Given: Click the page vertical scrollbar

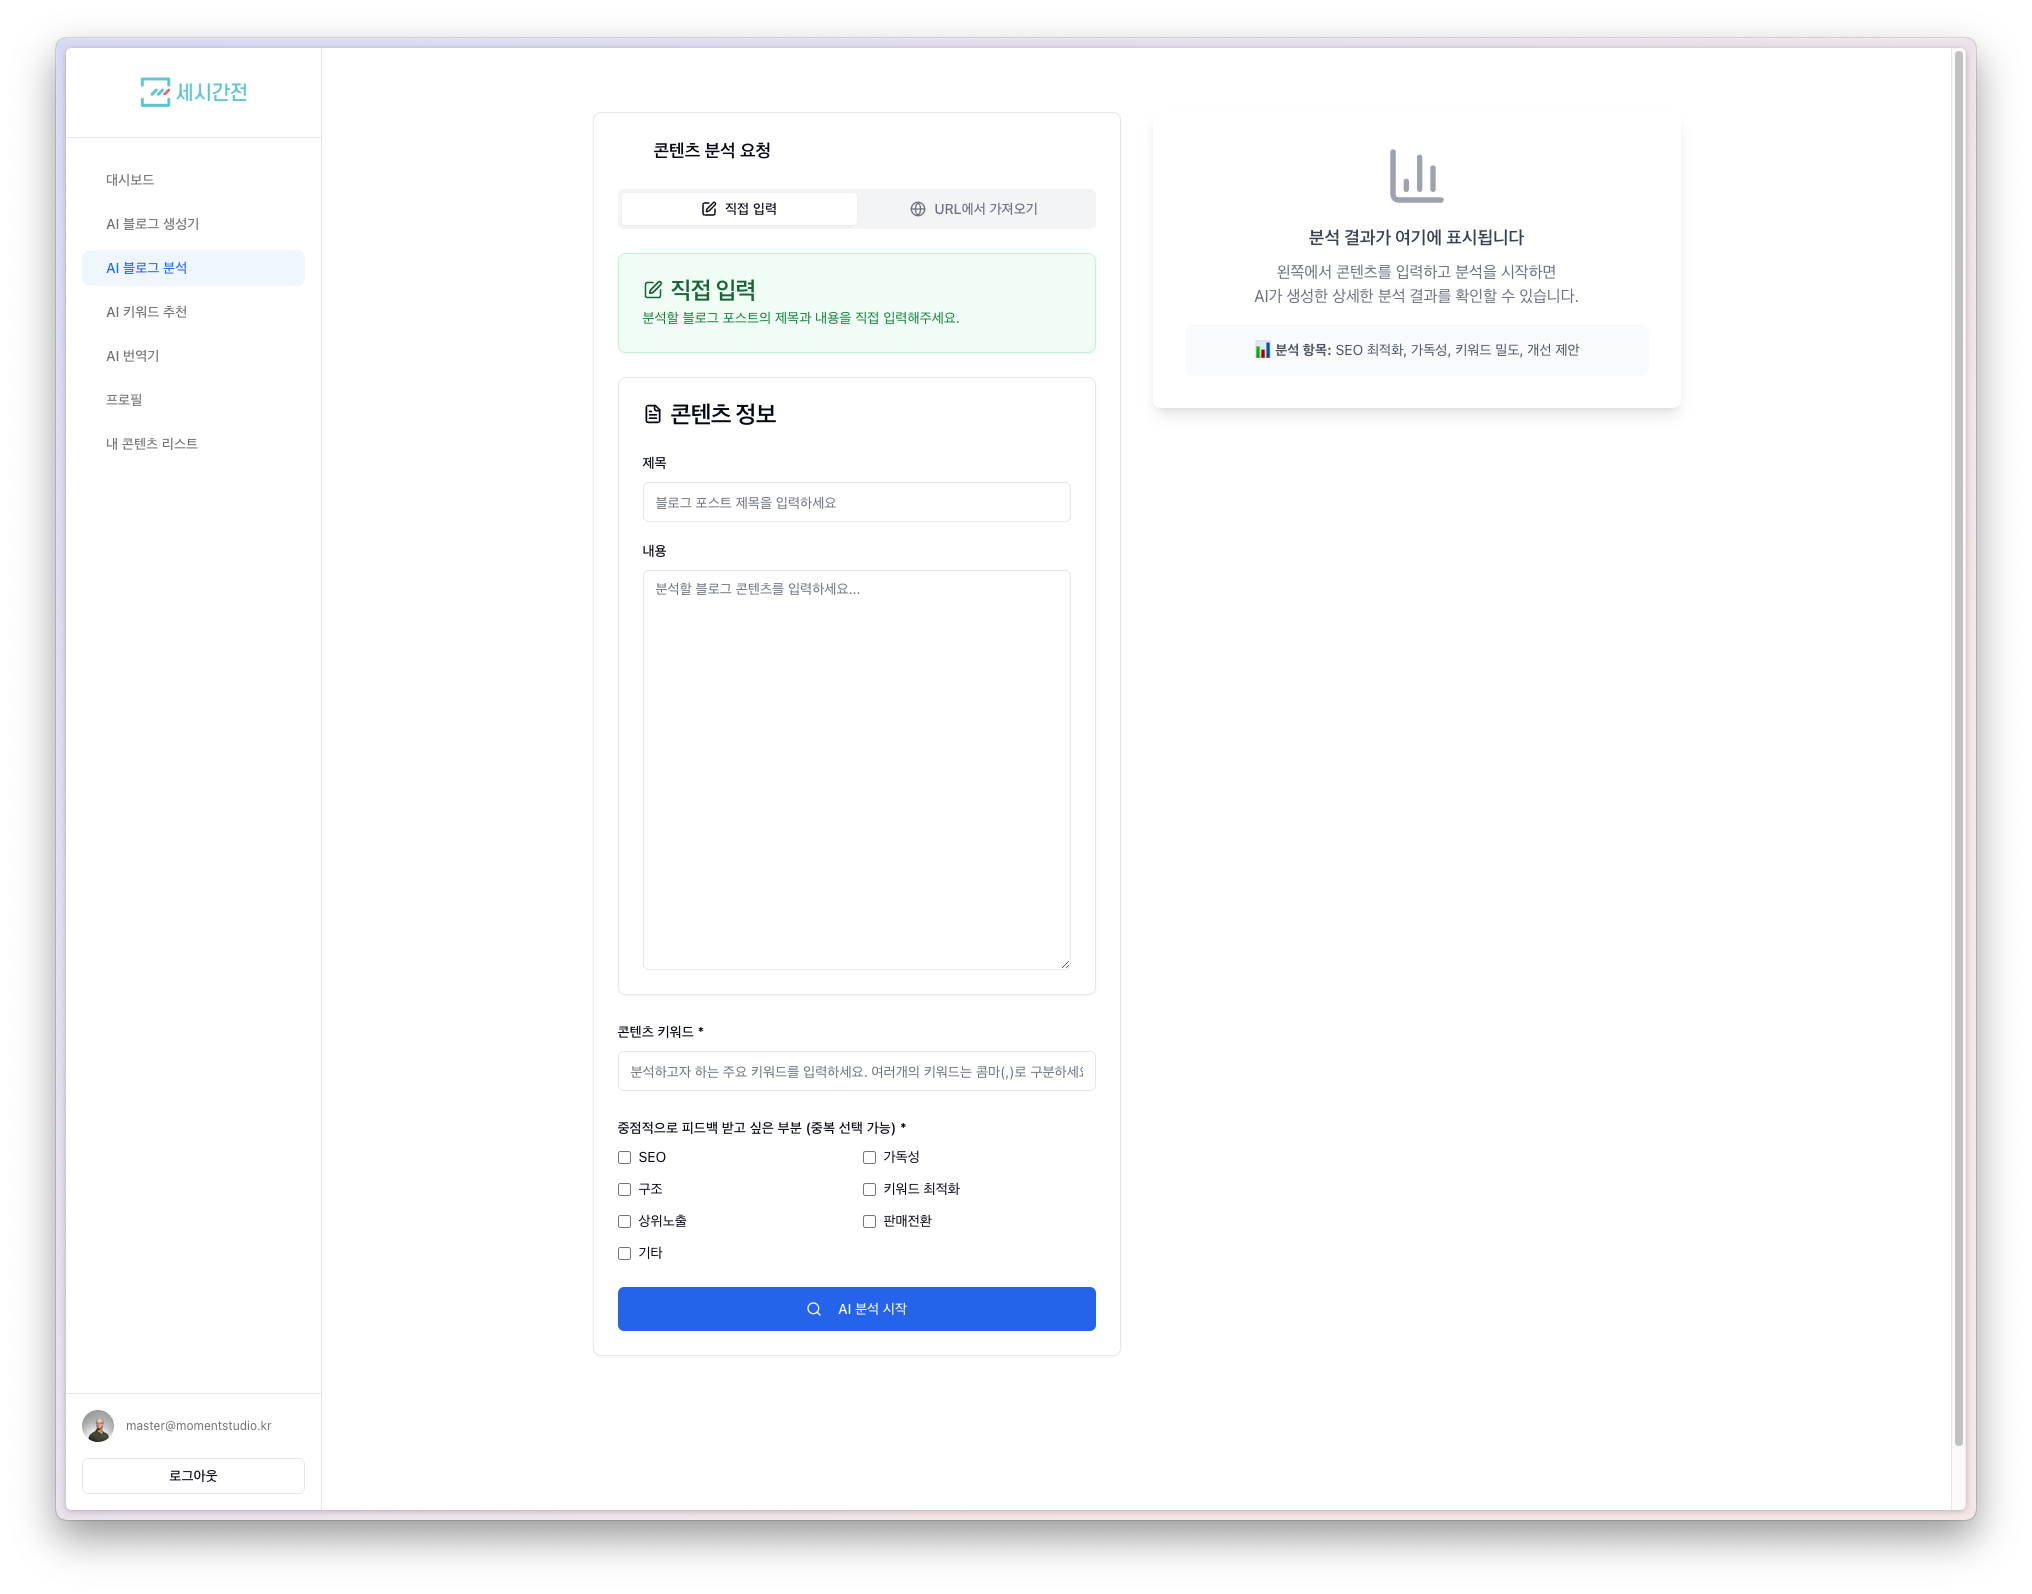Looking at the screenshot, I should pos(1958,750).
